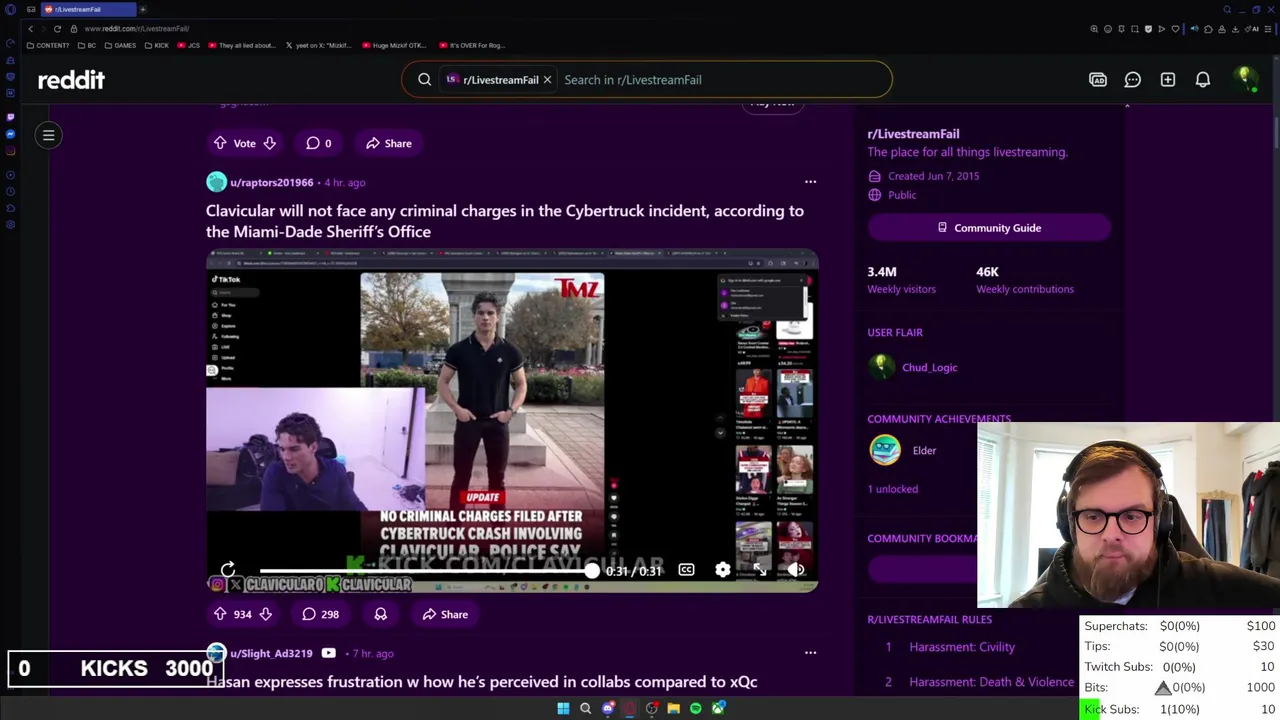The image size is (1280, 720).
Task: Open the 298 comments
Action: (321, 614)
